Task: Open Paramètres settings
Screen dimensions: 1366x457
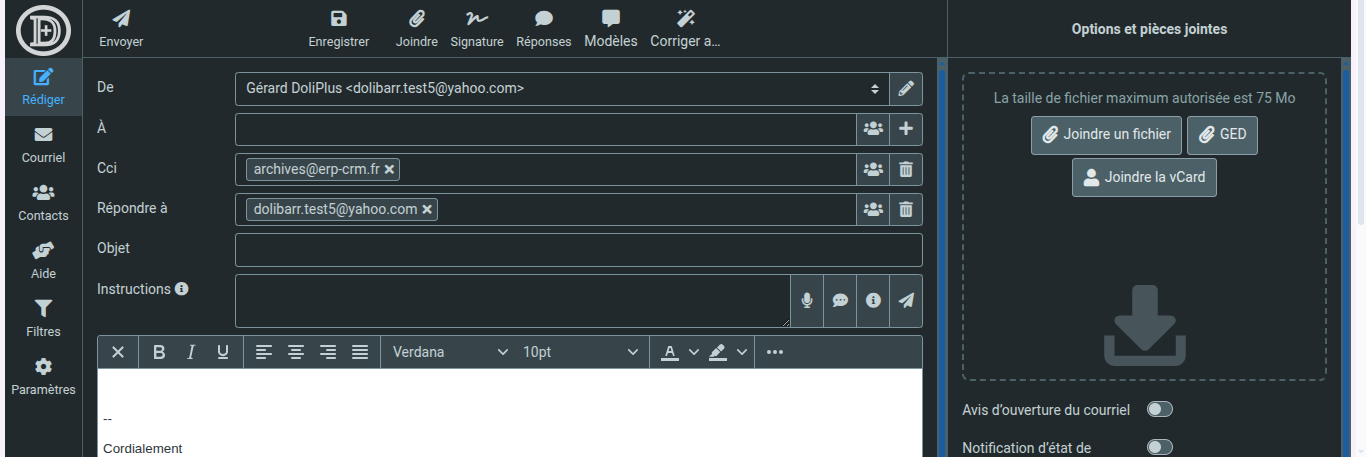Action: [x=43, y=377]
